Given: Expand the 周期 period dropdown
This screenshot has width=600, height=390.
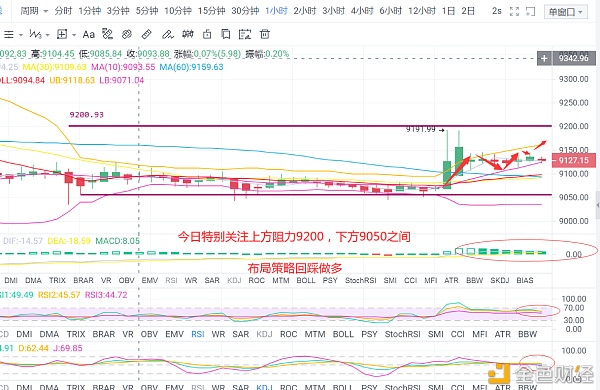Looking at the screenshot, I should tap(34, 11).
